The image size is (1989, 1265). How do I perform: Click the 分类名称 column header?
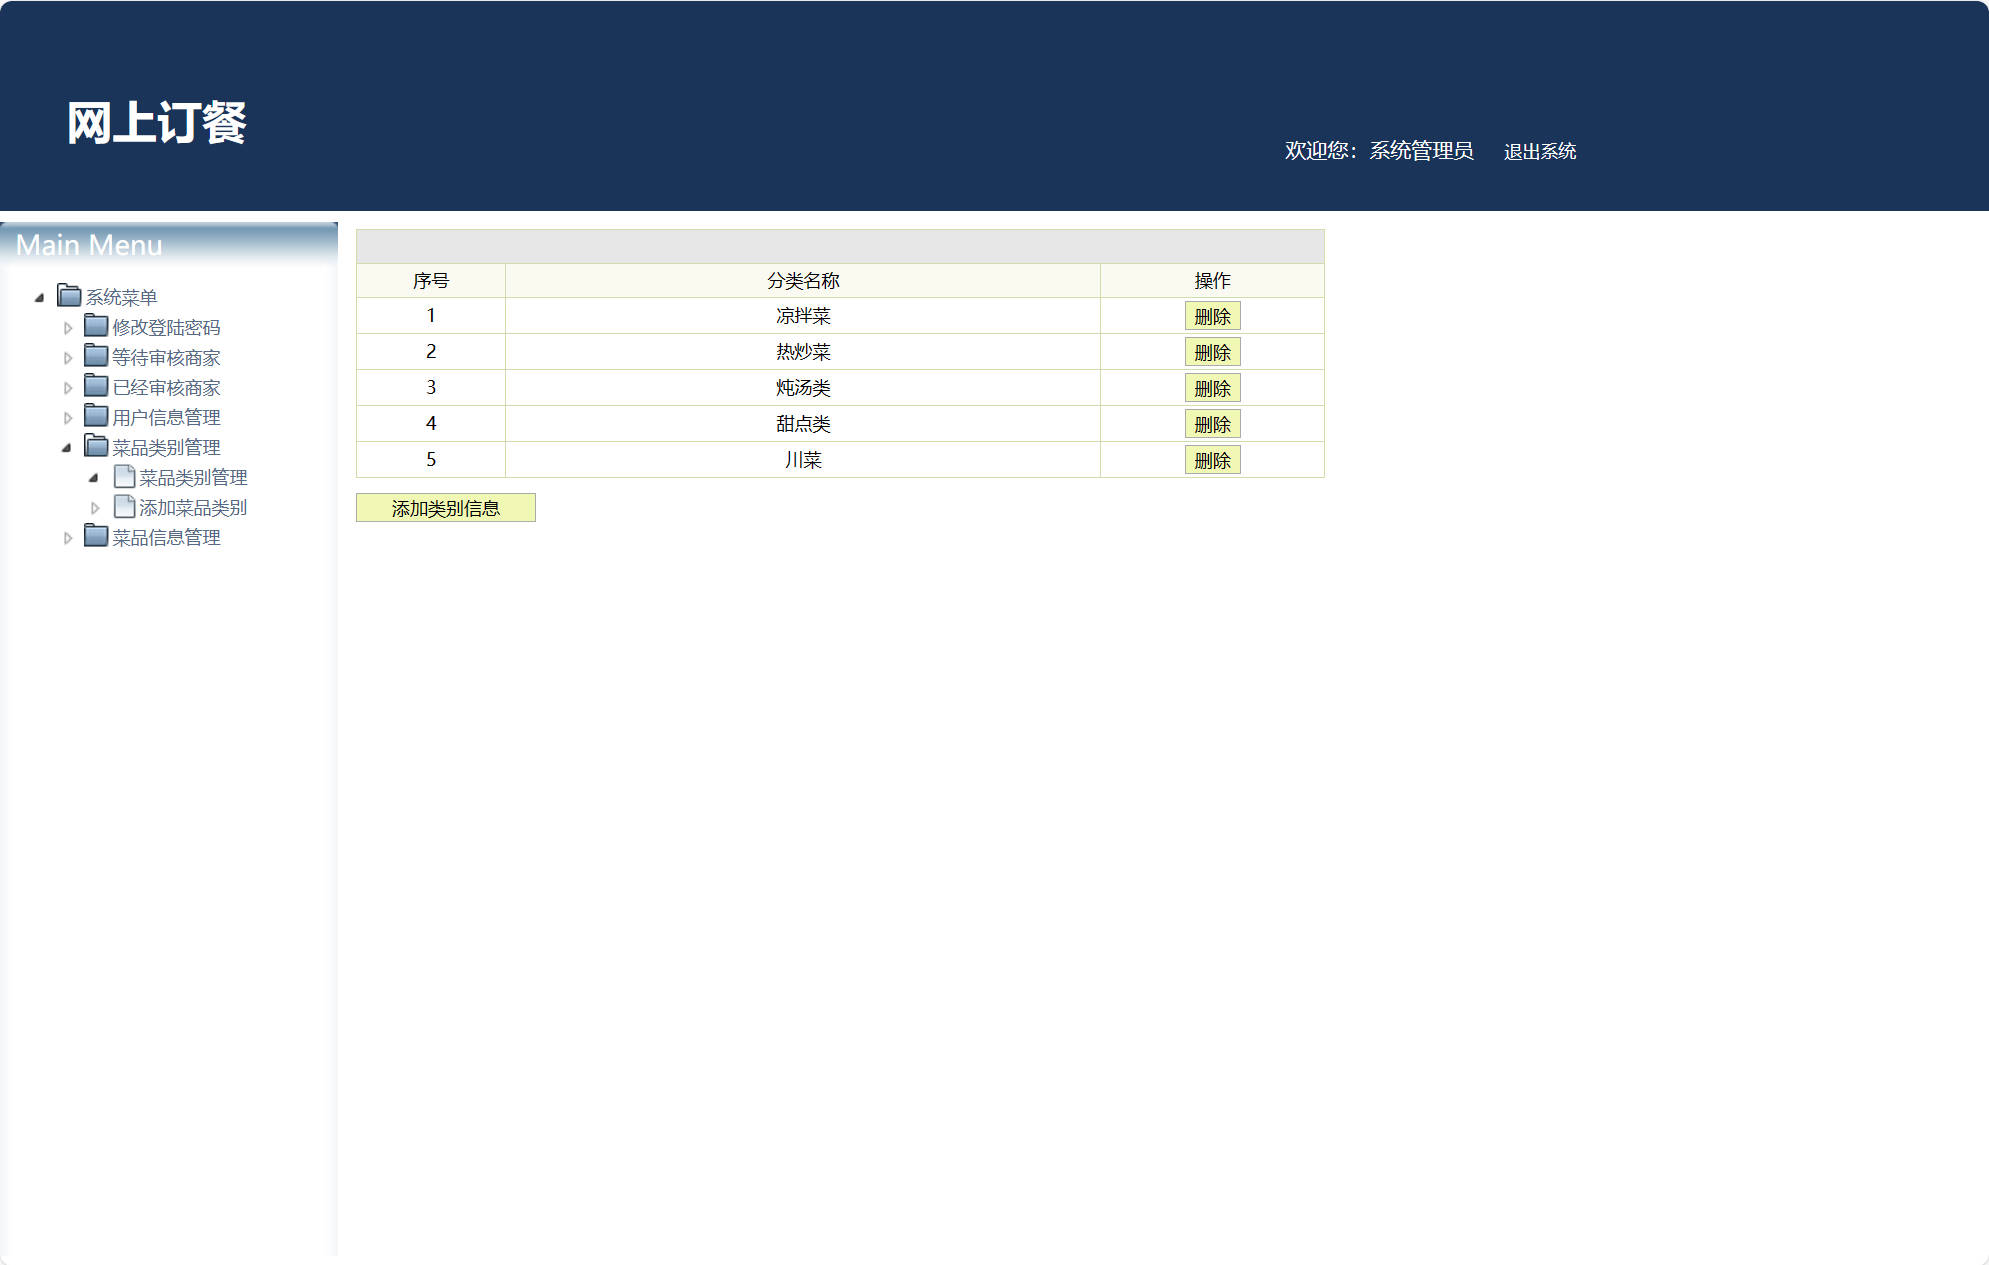(x=802, y=281)
